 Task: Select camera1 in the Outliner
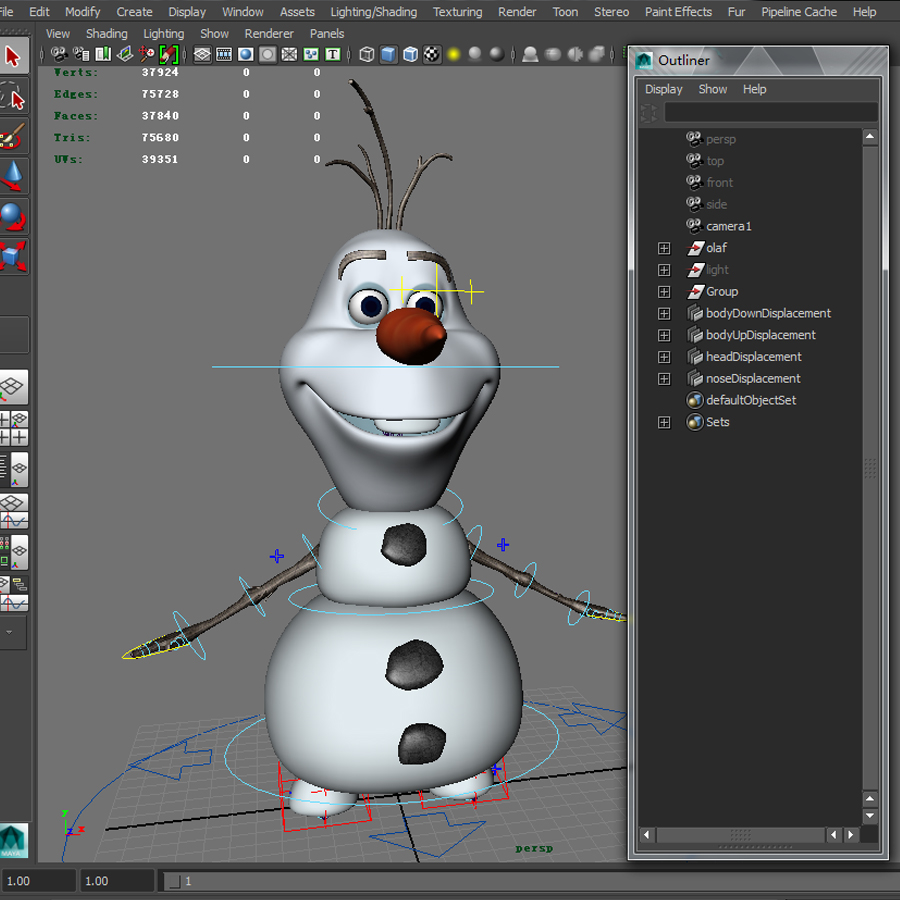click(x=727, y=226)
